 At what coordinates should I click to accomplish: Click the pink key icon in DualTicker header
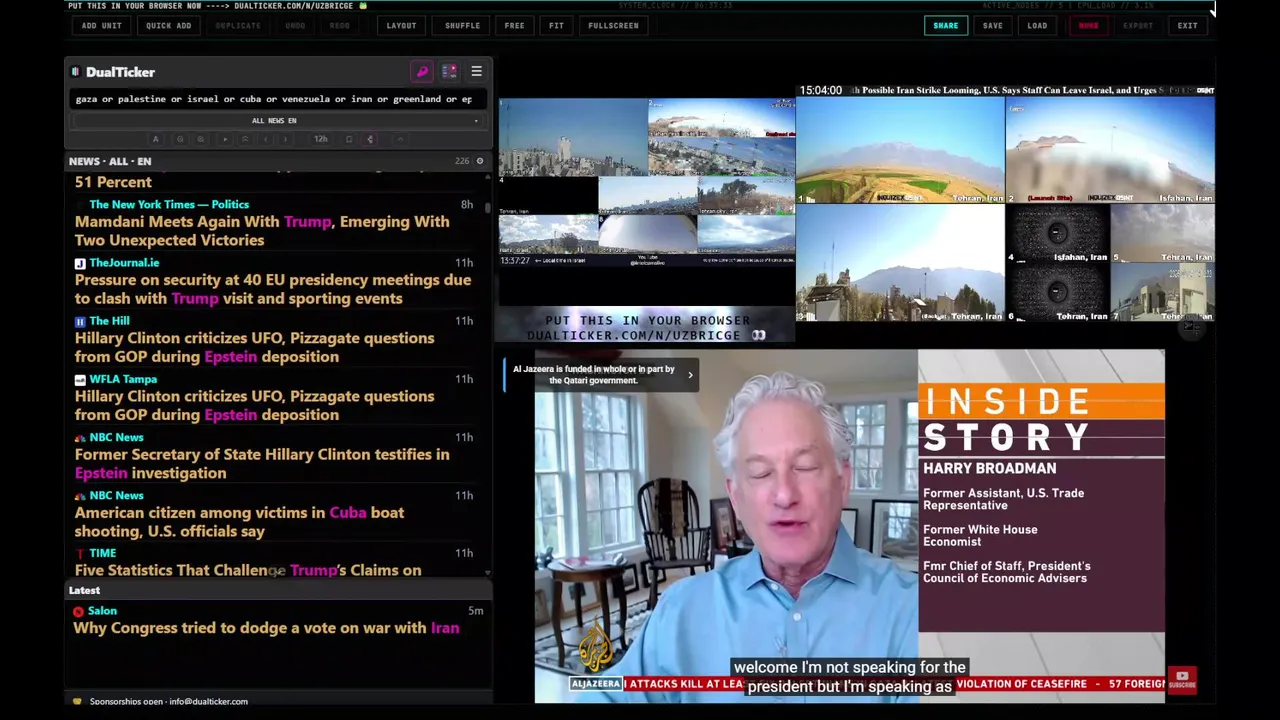pyautogui.click(x=422, y=72)
